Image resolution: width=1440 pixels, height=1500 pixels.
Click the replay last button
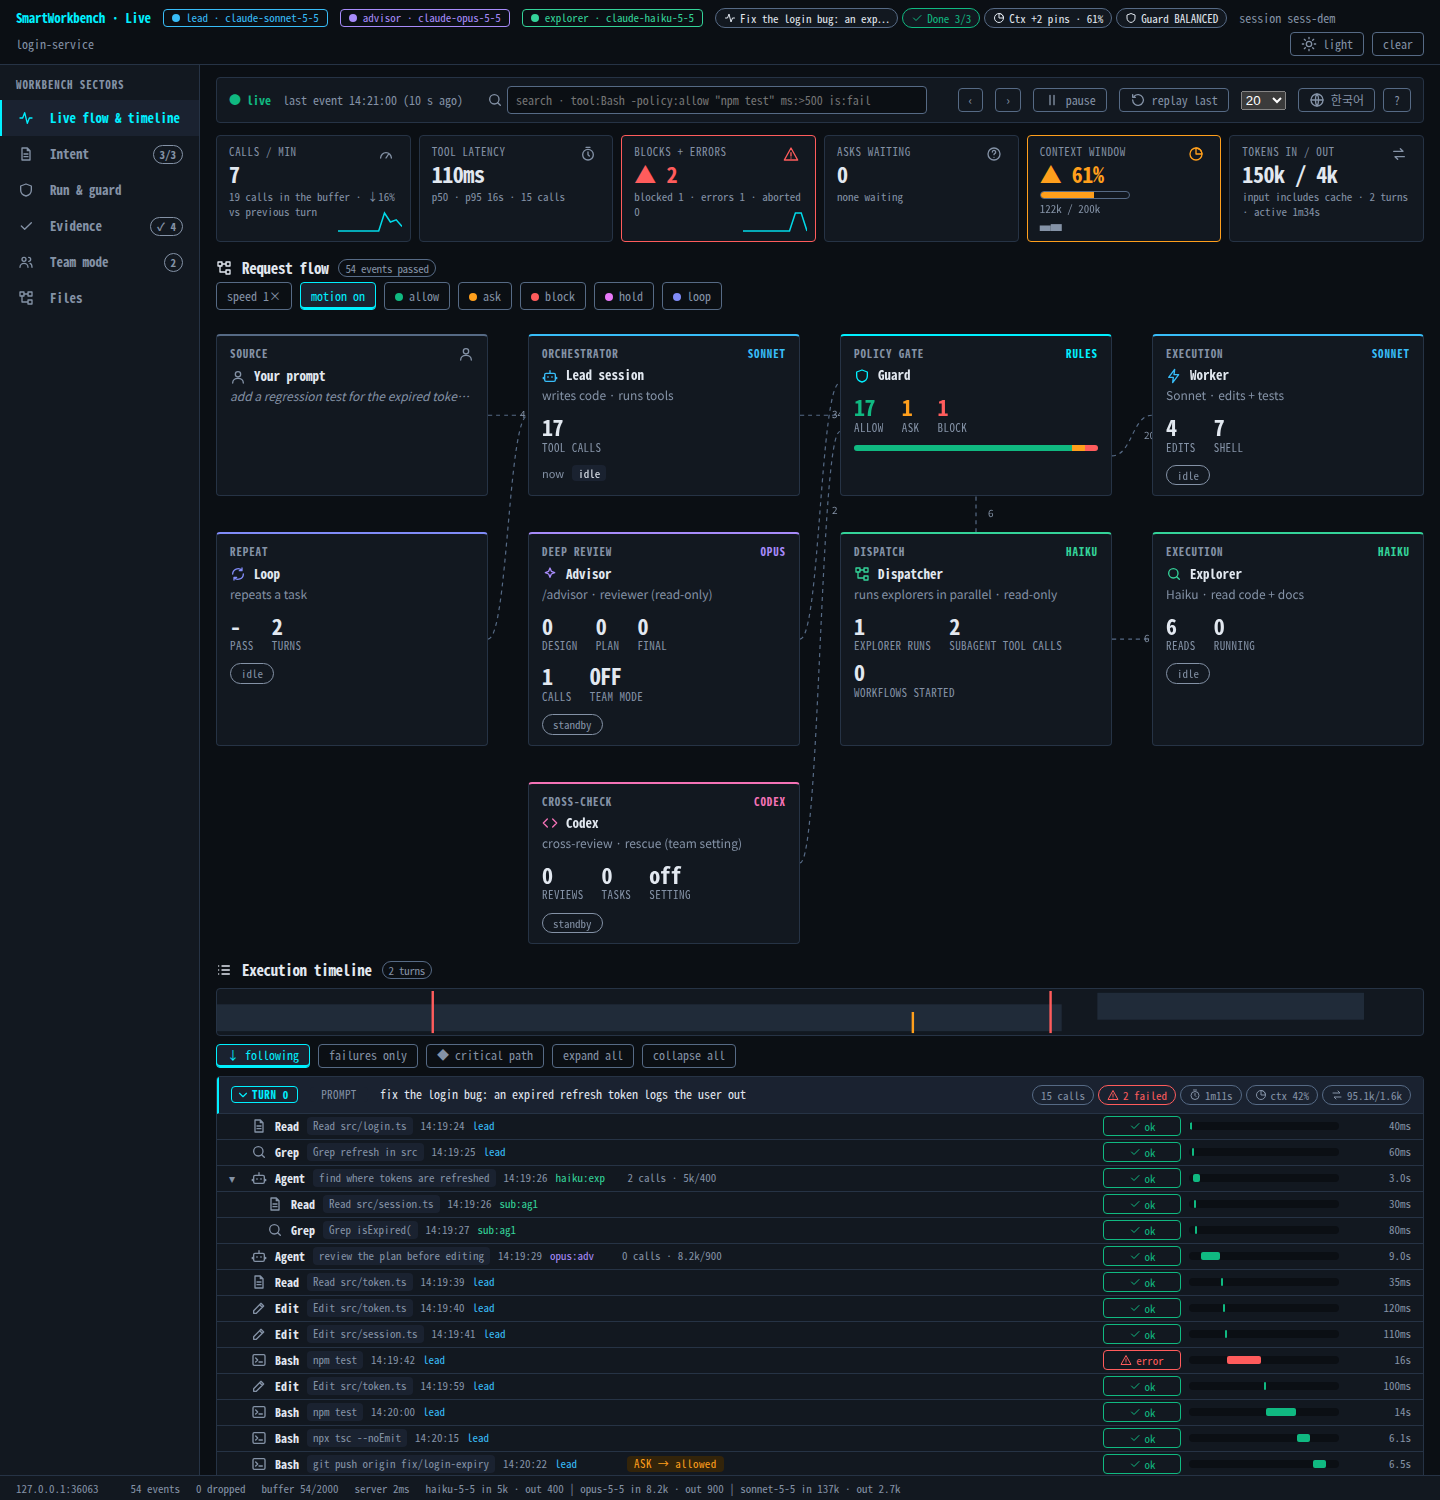point(1174,100)
